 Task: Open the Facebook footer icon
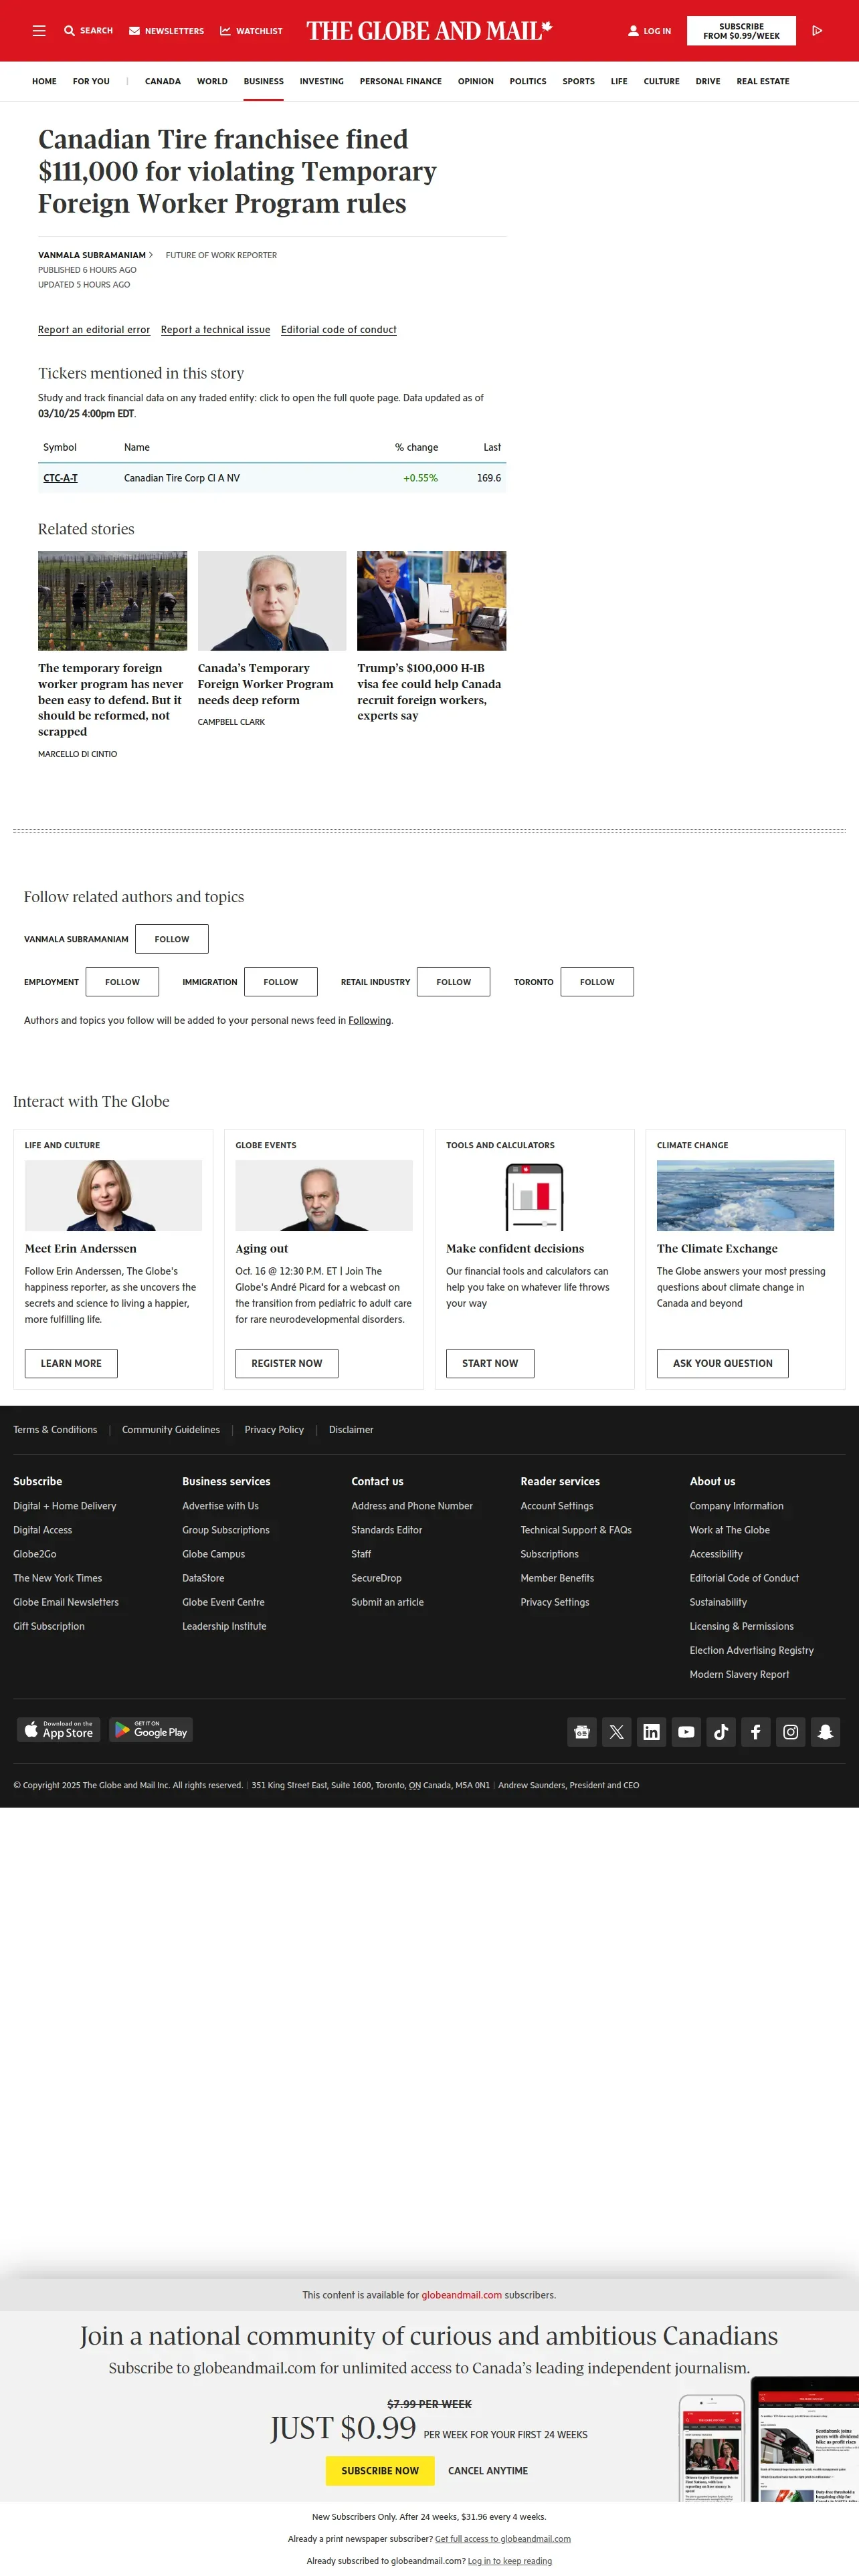click(x=756, y=1732)
